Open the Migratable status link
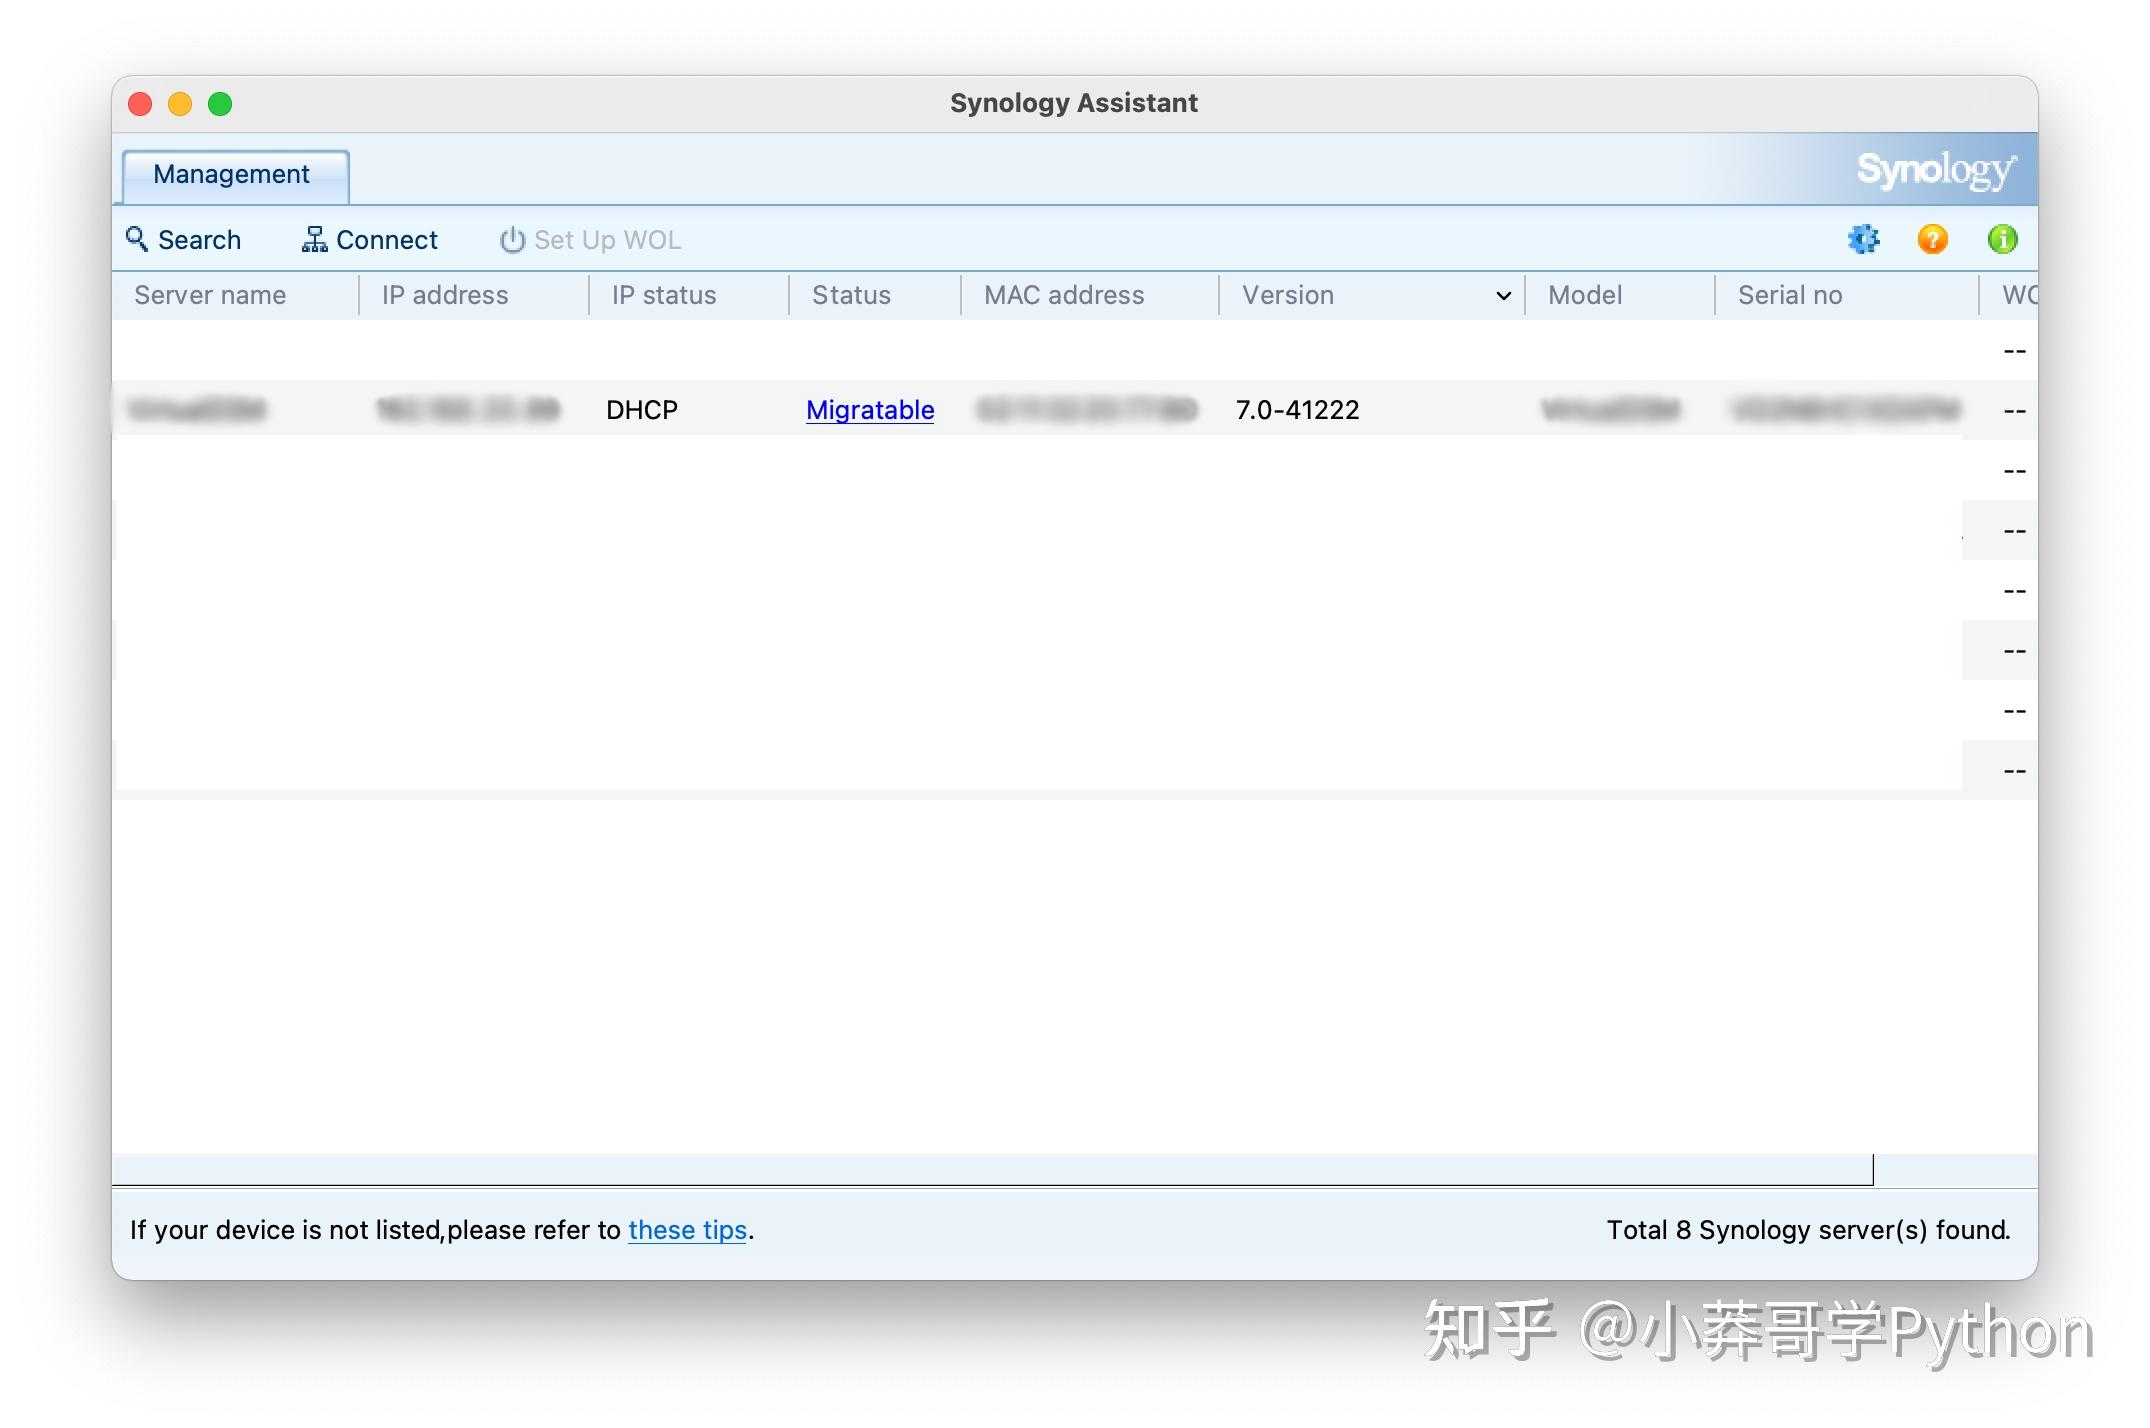This screenshot has height=1428, width=2150. (x=870, y=410)
